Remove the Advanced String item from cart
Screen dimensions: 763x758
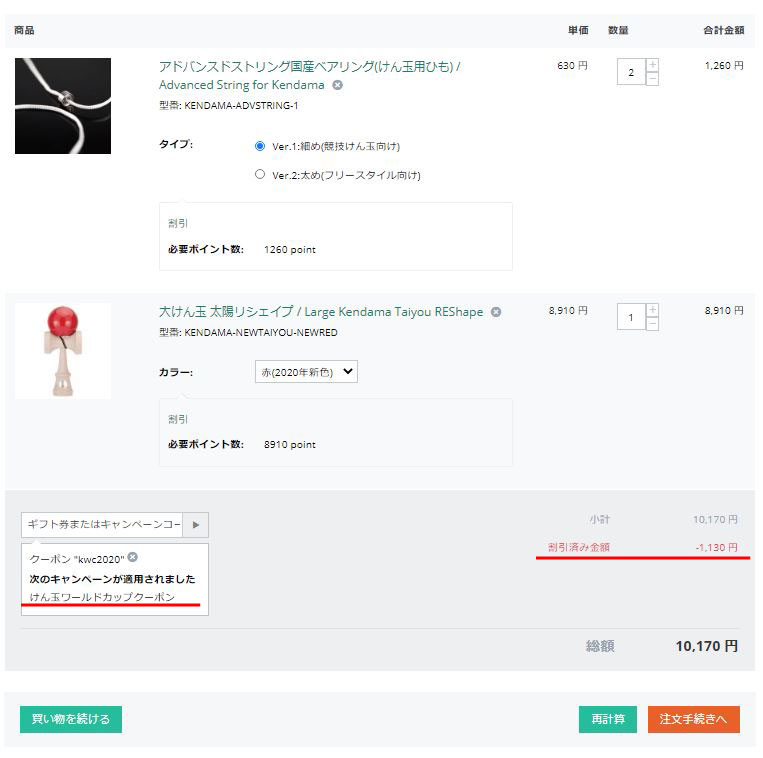337,86
